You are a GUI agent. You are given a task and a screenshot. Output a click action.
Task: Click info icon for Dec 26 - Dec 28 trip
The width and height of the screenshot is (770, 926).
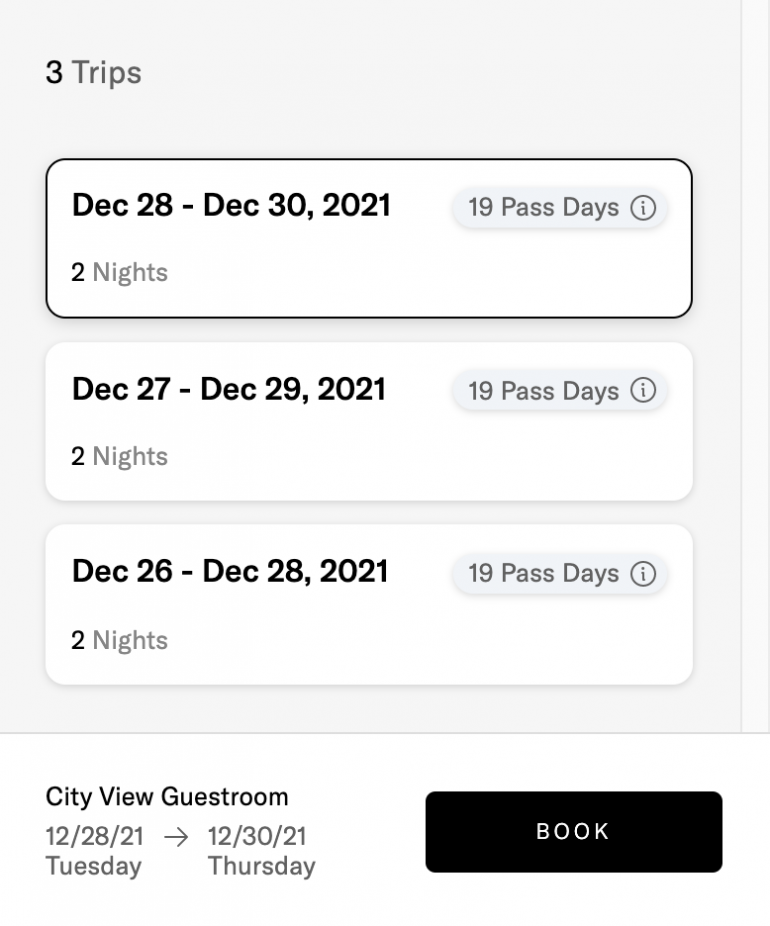[x=643, y=573]
